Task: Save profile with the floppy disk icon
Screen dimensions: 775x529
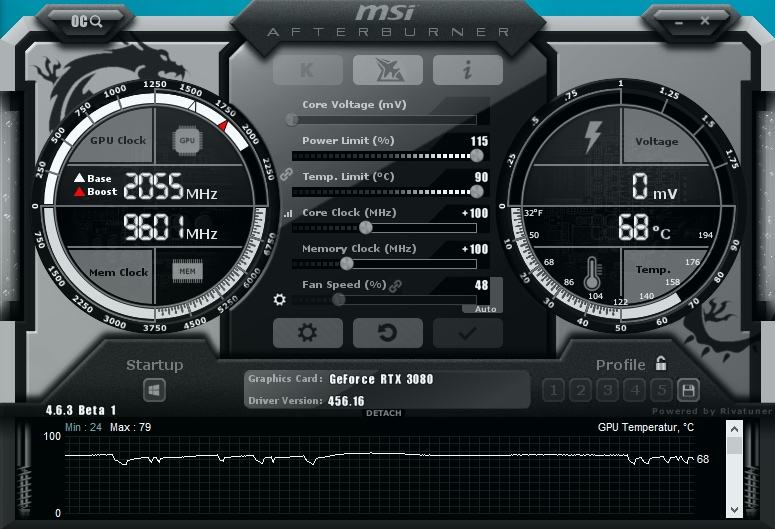Action: 688,391
